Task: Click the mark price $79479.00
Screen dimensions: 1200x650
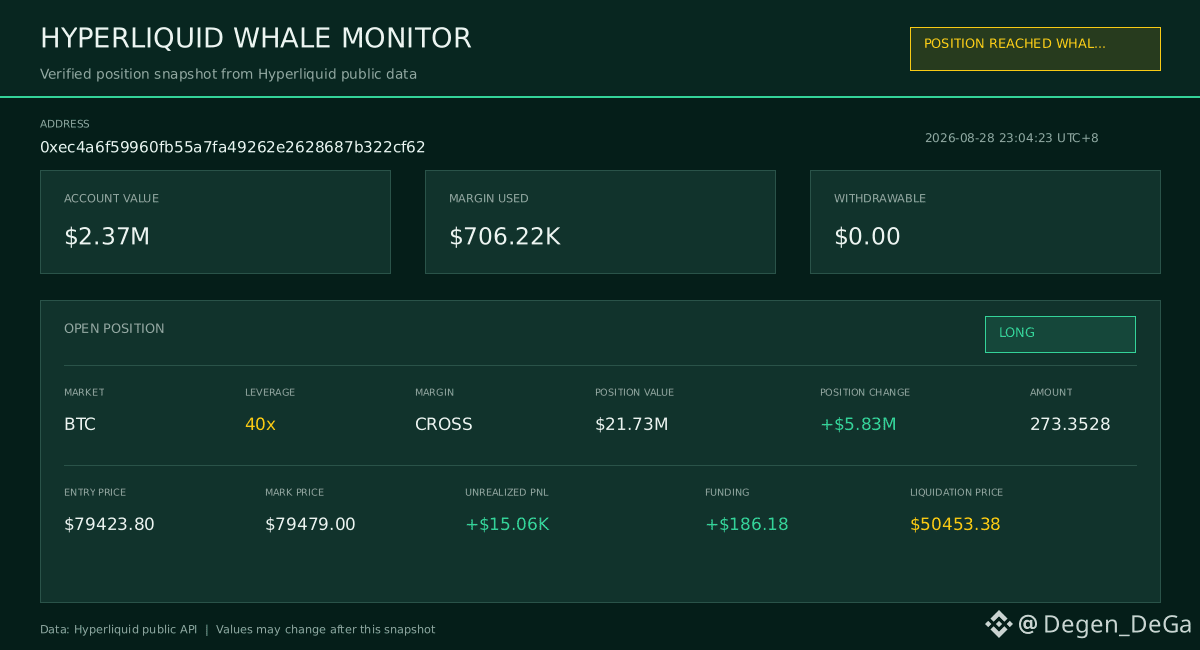Action: point(310,524)
